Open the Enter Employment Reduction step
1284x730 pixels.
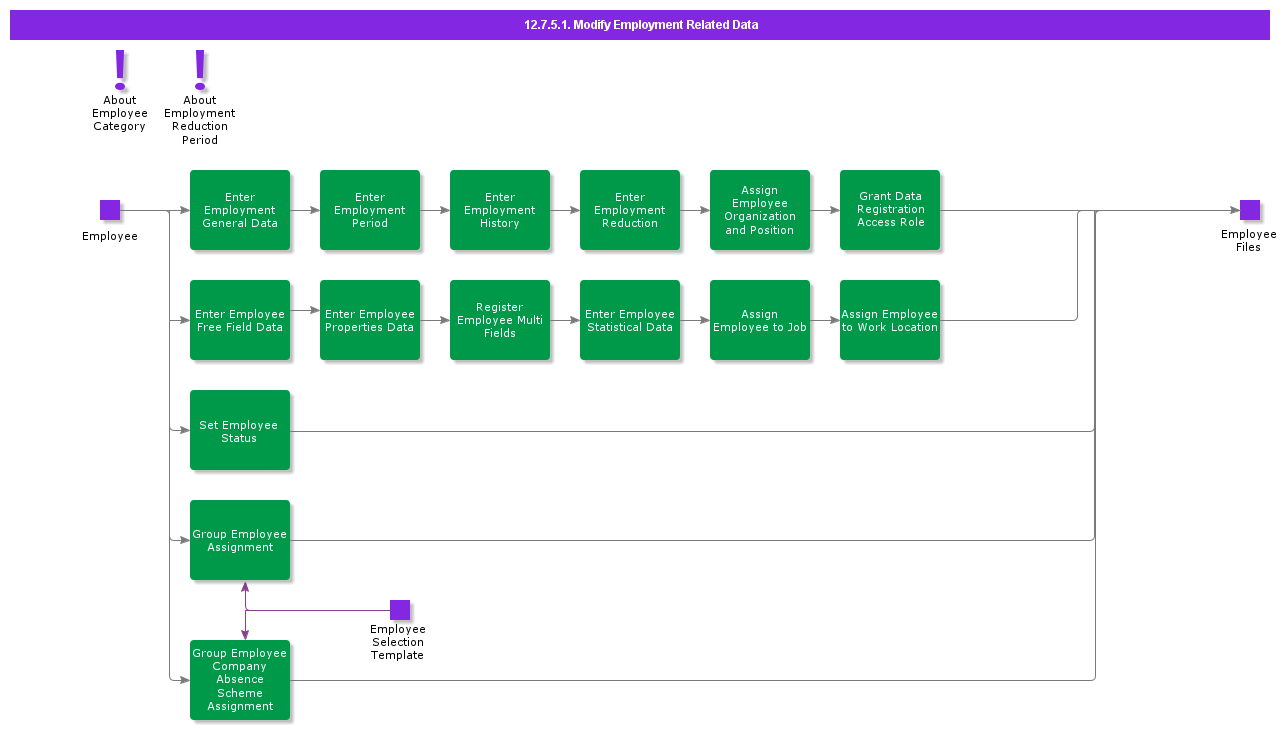630,210
